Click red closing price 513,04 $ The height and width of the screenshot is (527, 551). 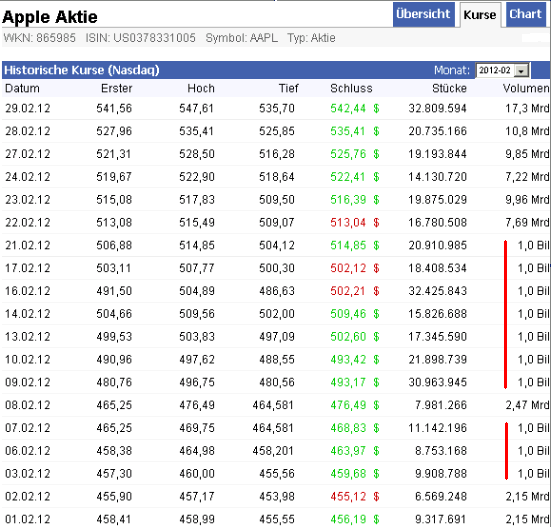(355, 222)
